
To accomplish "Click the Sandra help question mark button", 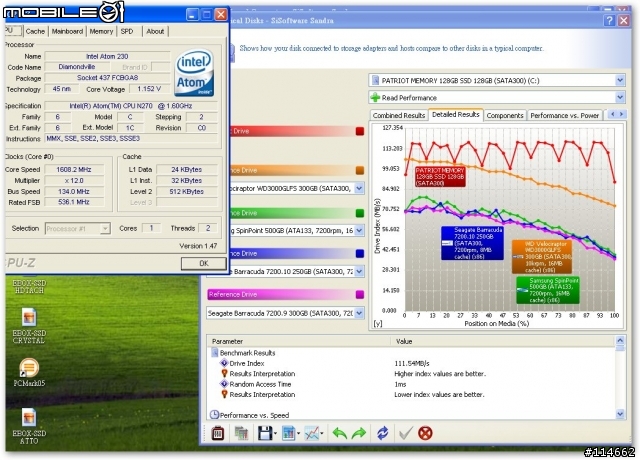I will tap(609, 20).
